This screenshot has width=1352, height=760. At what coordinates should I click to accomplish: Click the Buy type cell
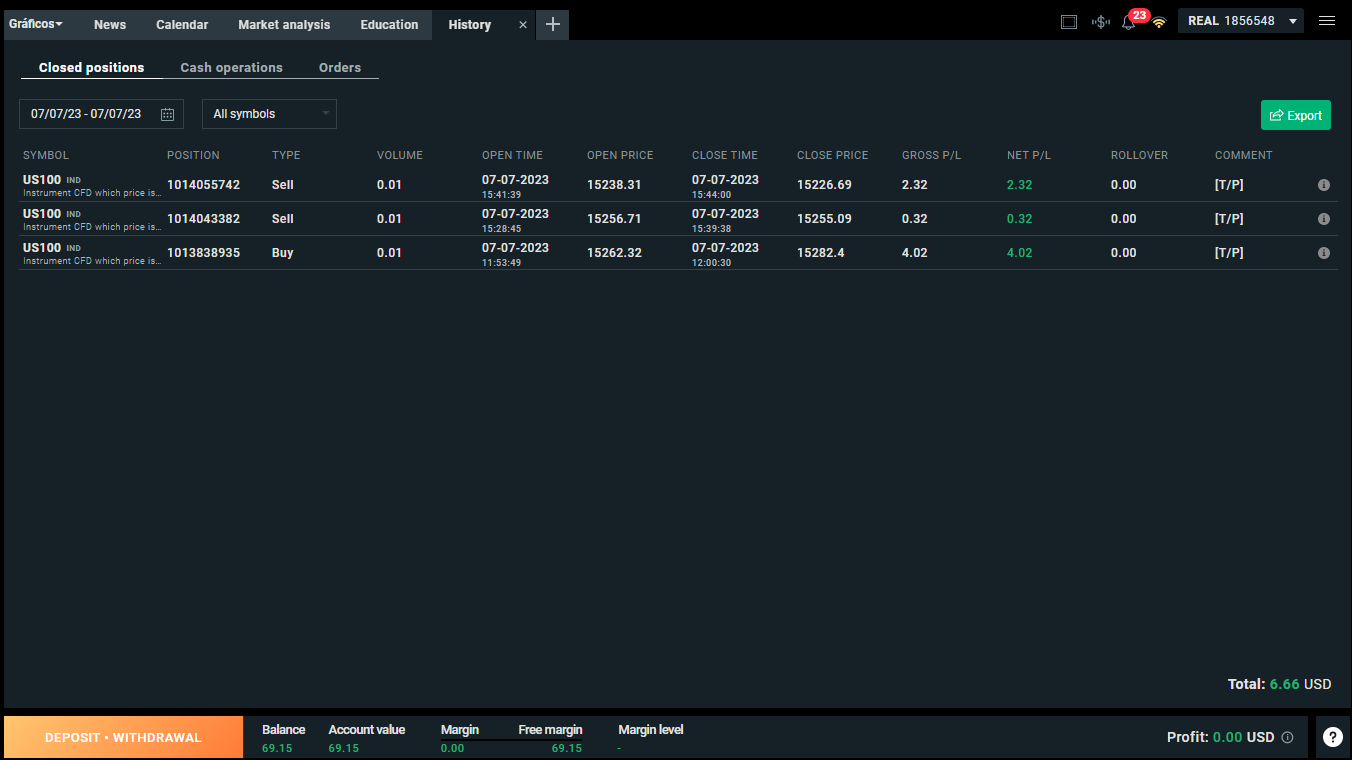(x=283, y=253)
